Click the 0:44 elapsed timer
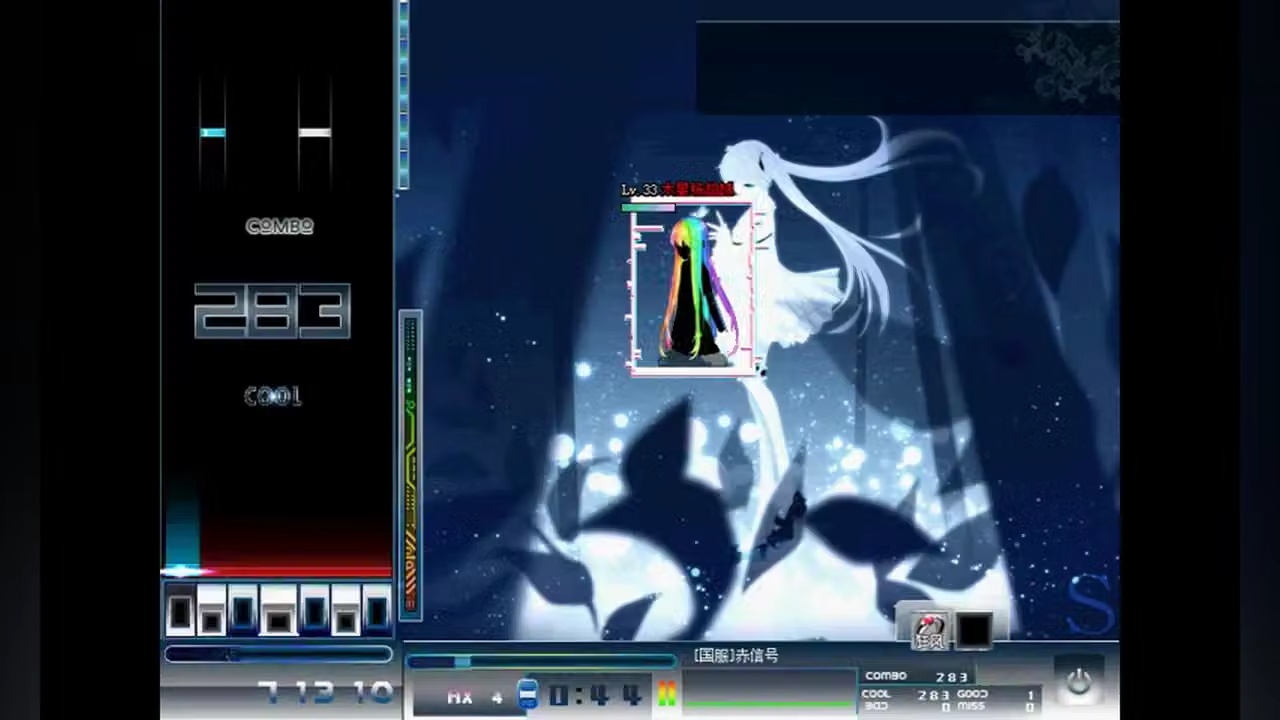This screenshot has width=1280, height=720. [x=596, y=694]
